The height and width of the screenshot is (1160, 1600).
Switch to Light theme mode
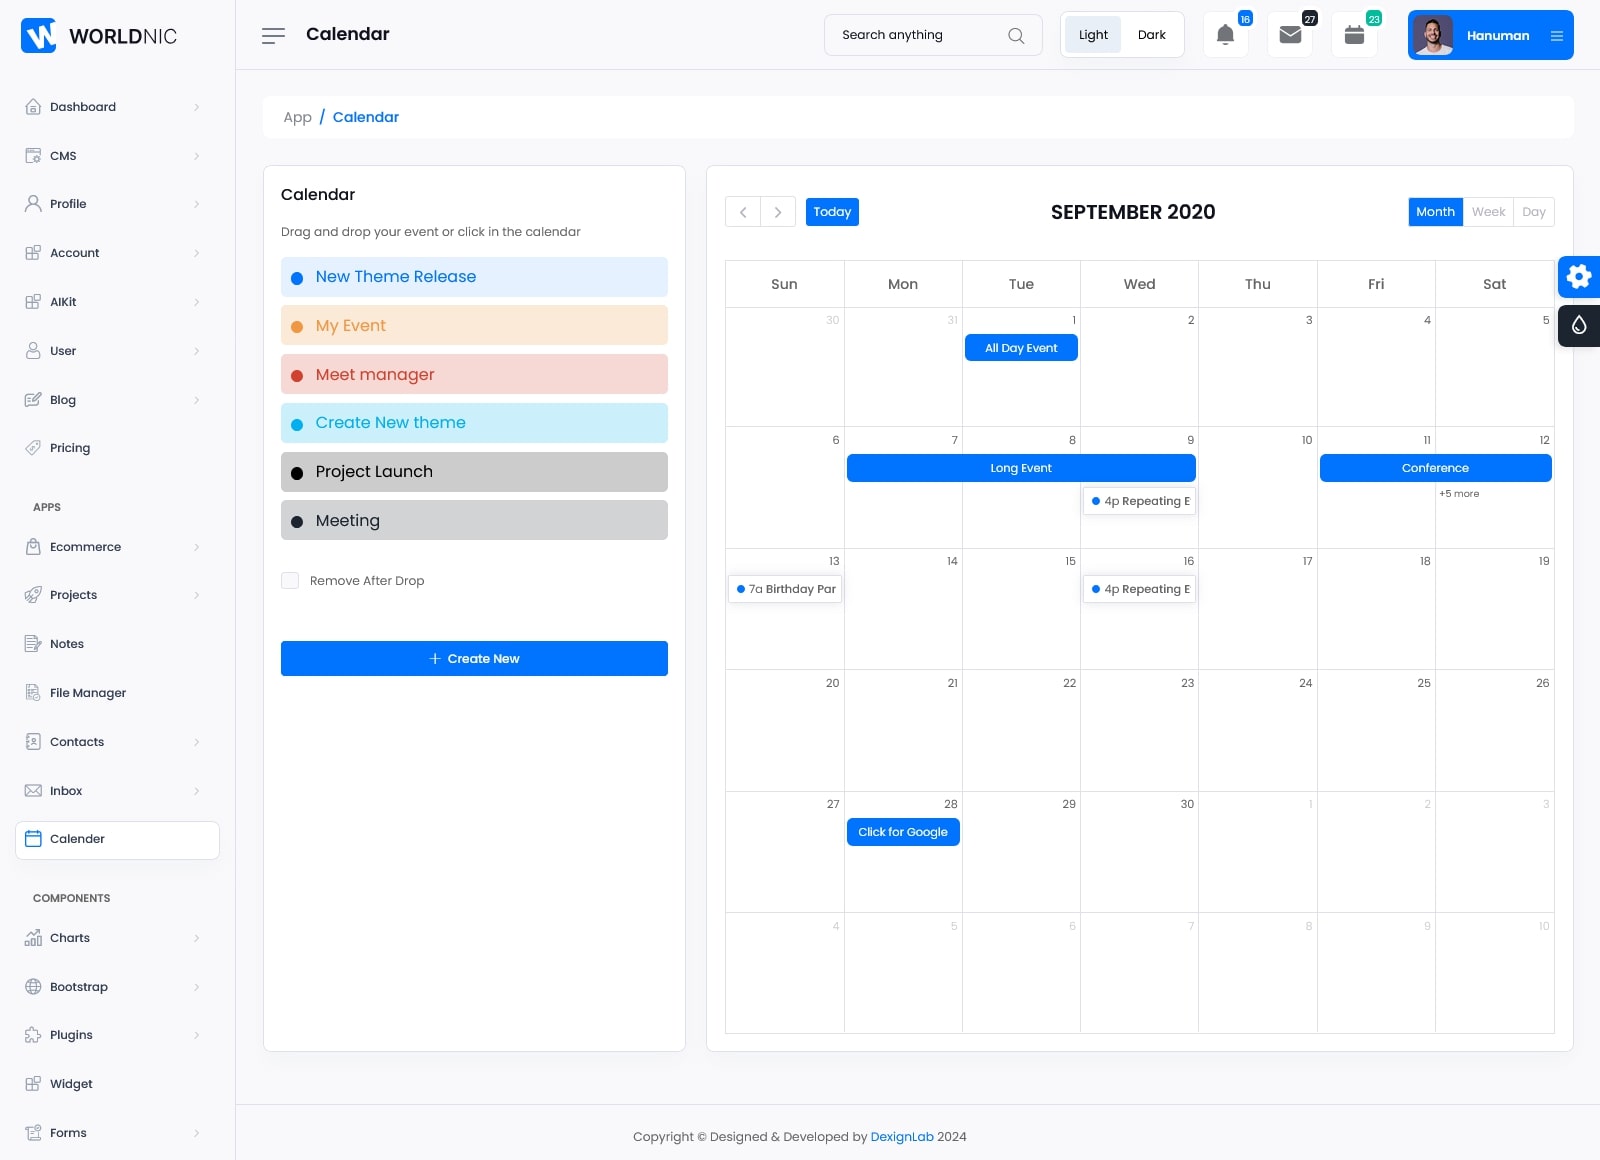1093,35
